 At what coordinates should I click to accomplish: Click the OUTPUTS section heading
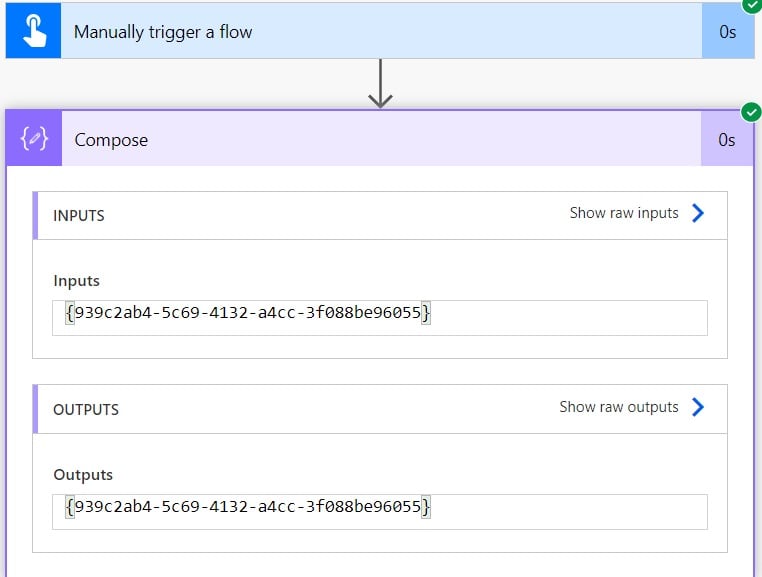86,409
